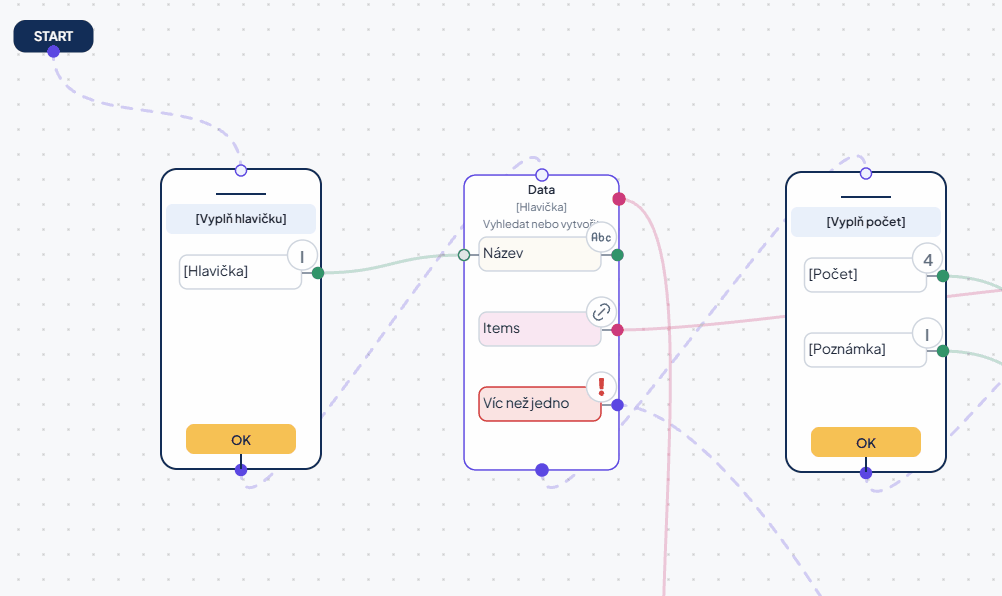1002x596 pixels.
Task: Select the START node
Action: (54, 36)
